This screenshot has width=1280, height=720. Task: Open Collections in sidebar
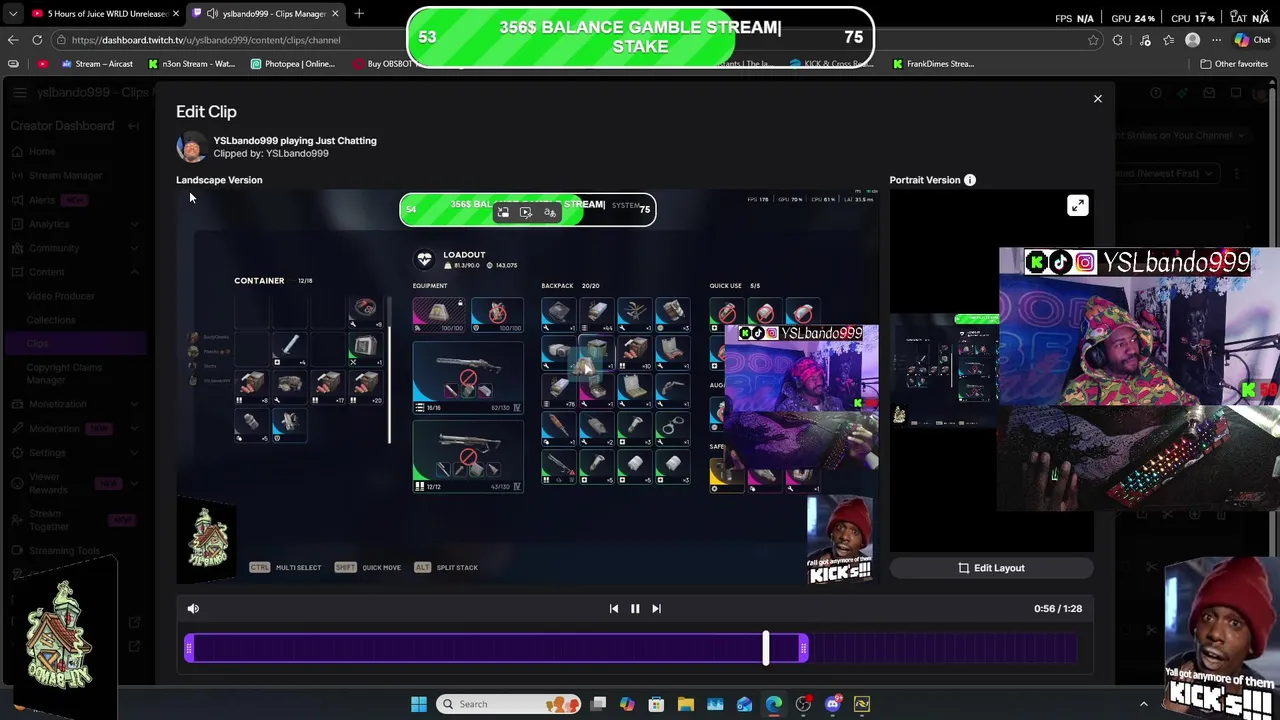(x=50, y=320)
